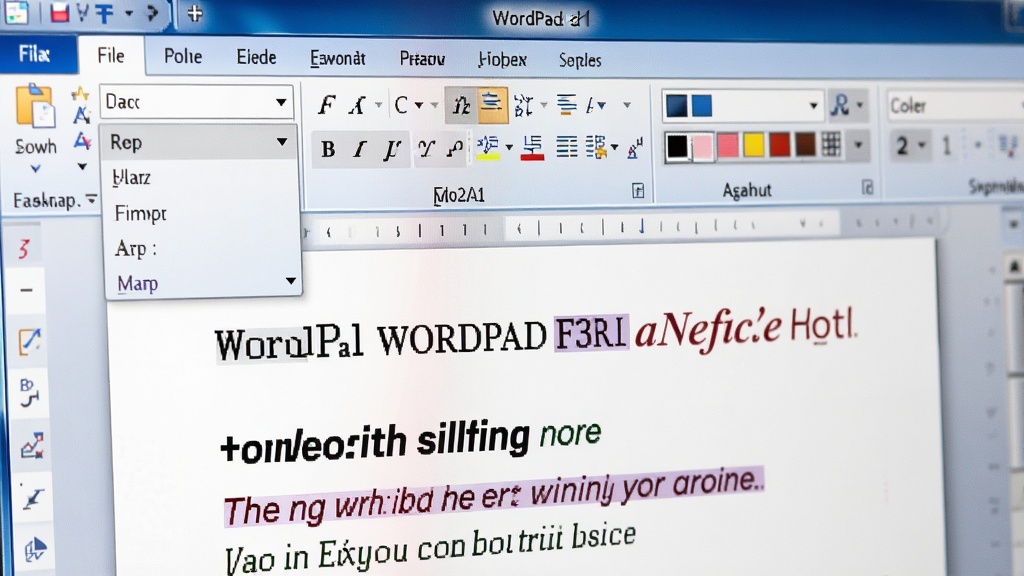This screenshot has height=576, width=1024.
Task: Click the stylized F font icon
Action: 326,104
